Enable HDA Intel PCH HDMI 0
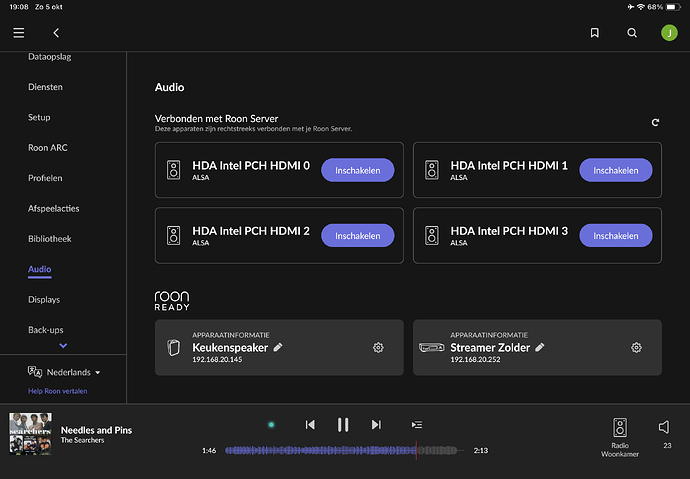Screen dimensions: 690x479 (x=357, y=170)
